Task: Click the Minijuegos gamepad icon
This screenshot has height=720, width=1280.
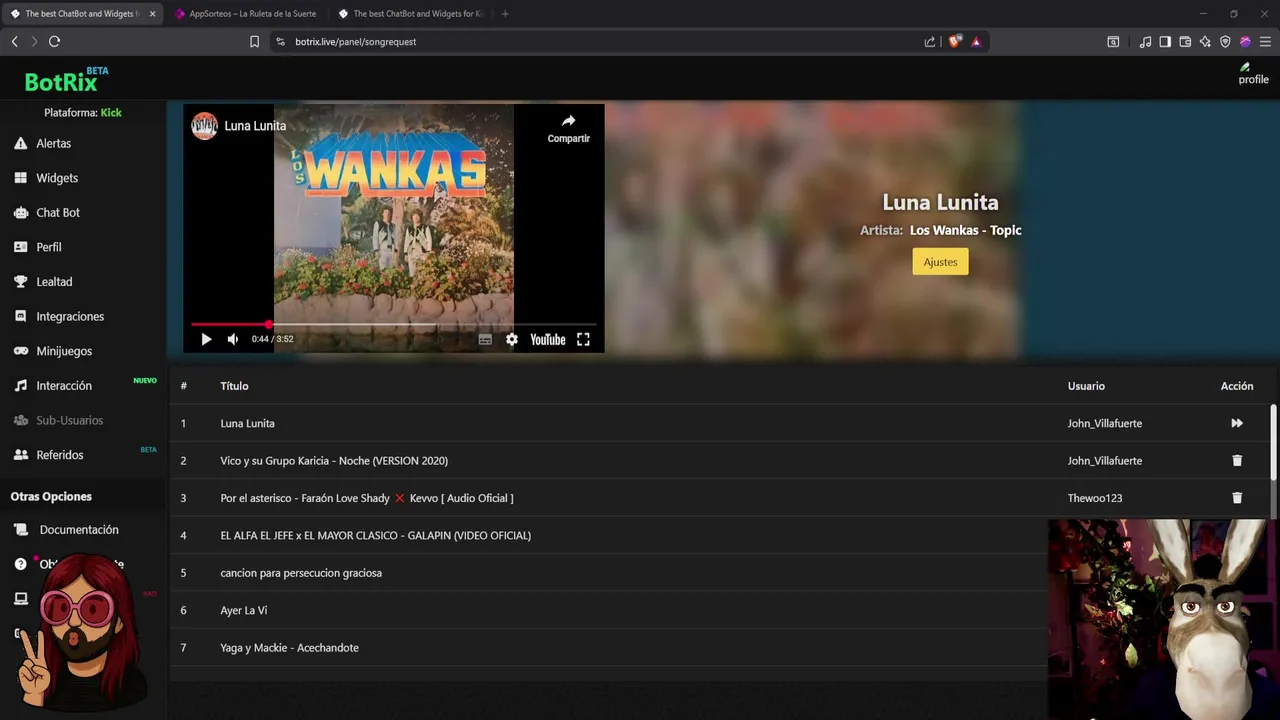Action: 20,351
